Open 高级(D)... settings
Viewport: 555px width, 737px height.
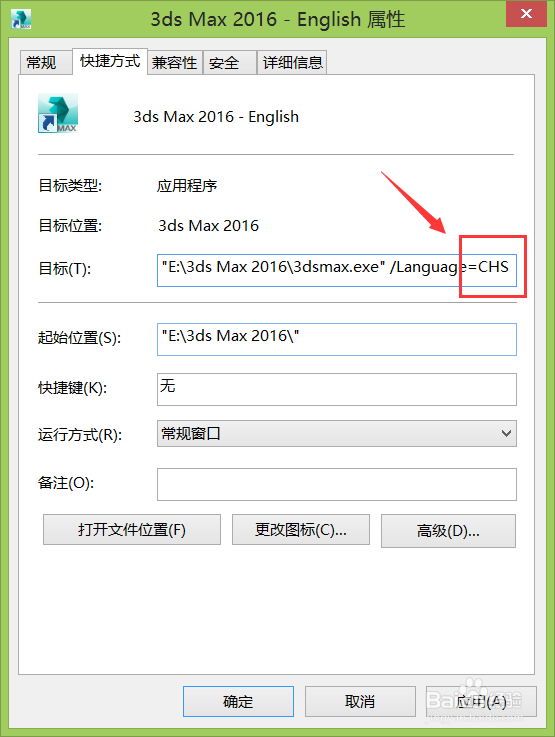(x=448, y=531)
